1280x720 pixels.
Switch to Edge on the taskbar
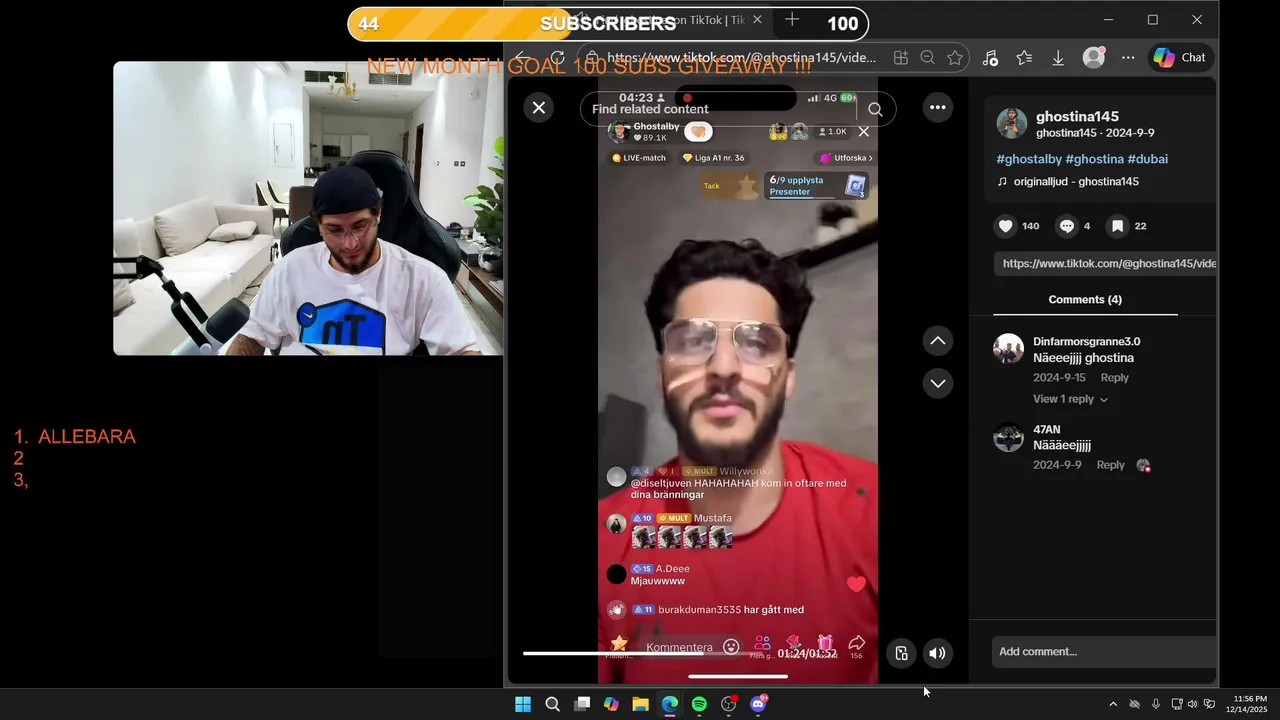coord(670,704)
